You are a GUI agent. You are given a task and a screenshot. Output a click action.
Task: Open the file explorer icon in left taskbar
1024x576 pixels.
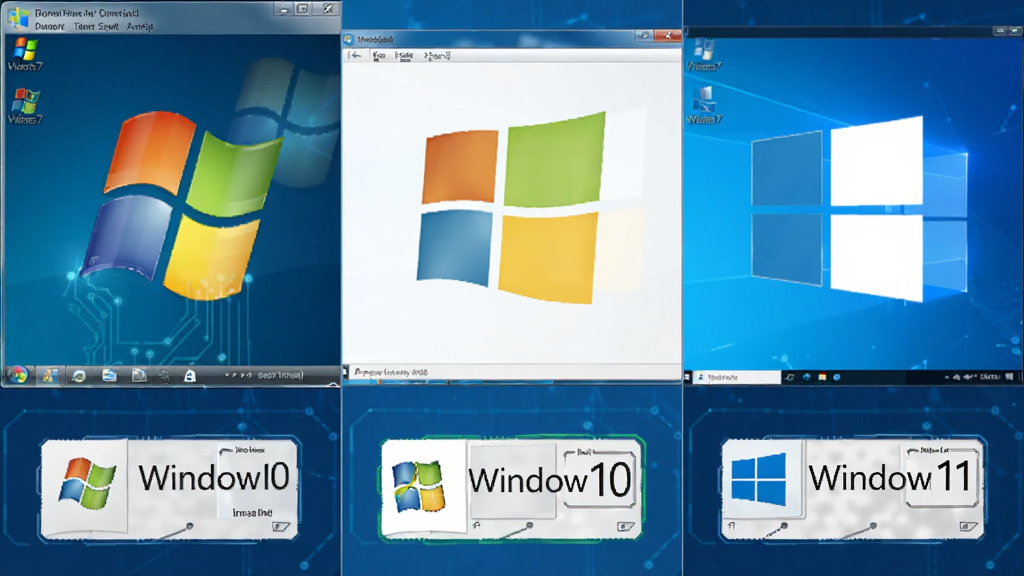[x=109, y=375]
